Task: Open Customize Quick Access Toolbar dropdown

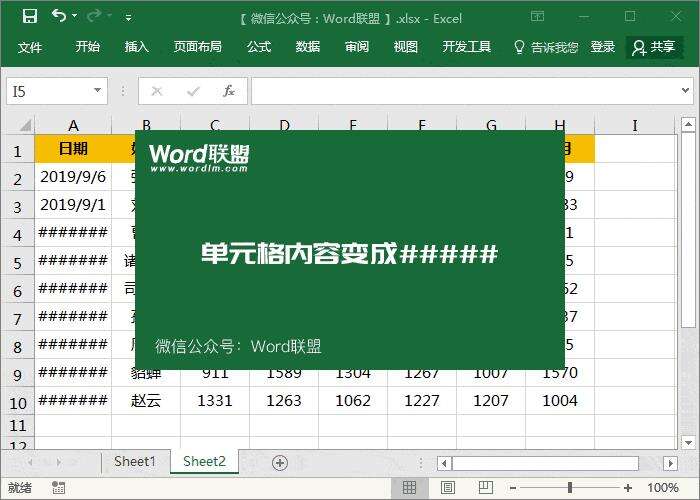Action: pyautogui.click(x=129, y=18)
